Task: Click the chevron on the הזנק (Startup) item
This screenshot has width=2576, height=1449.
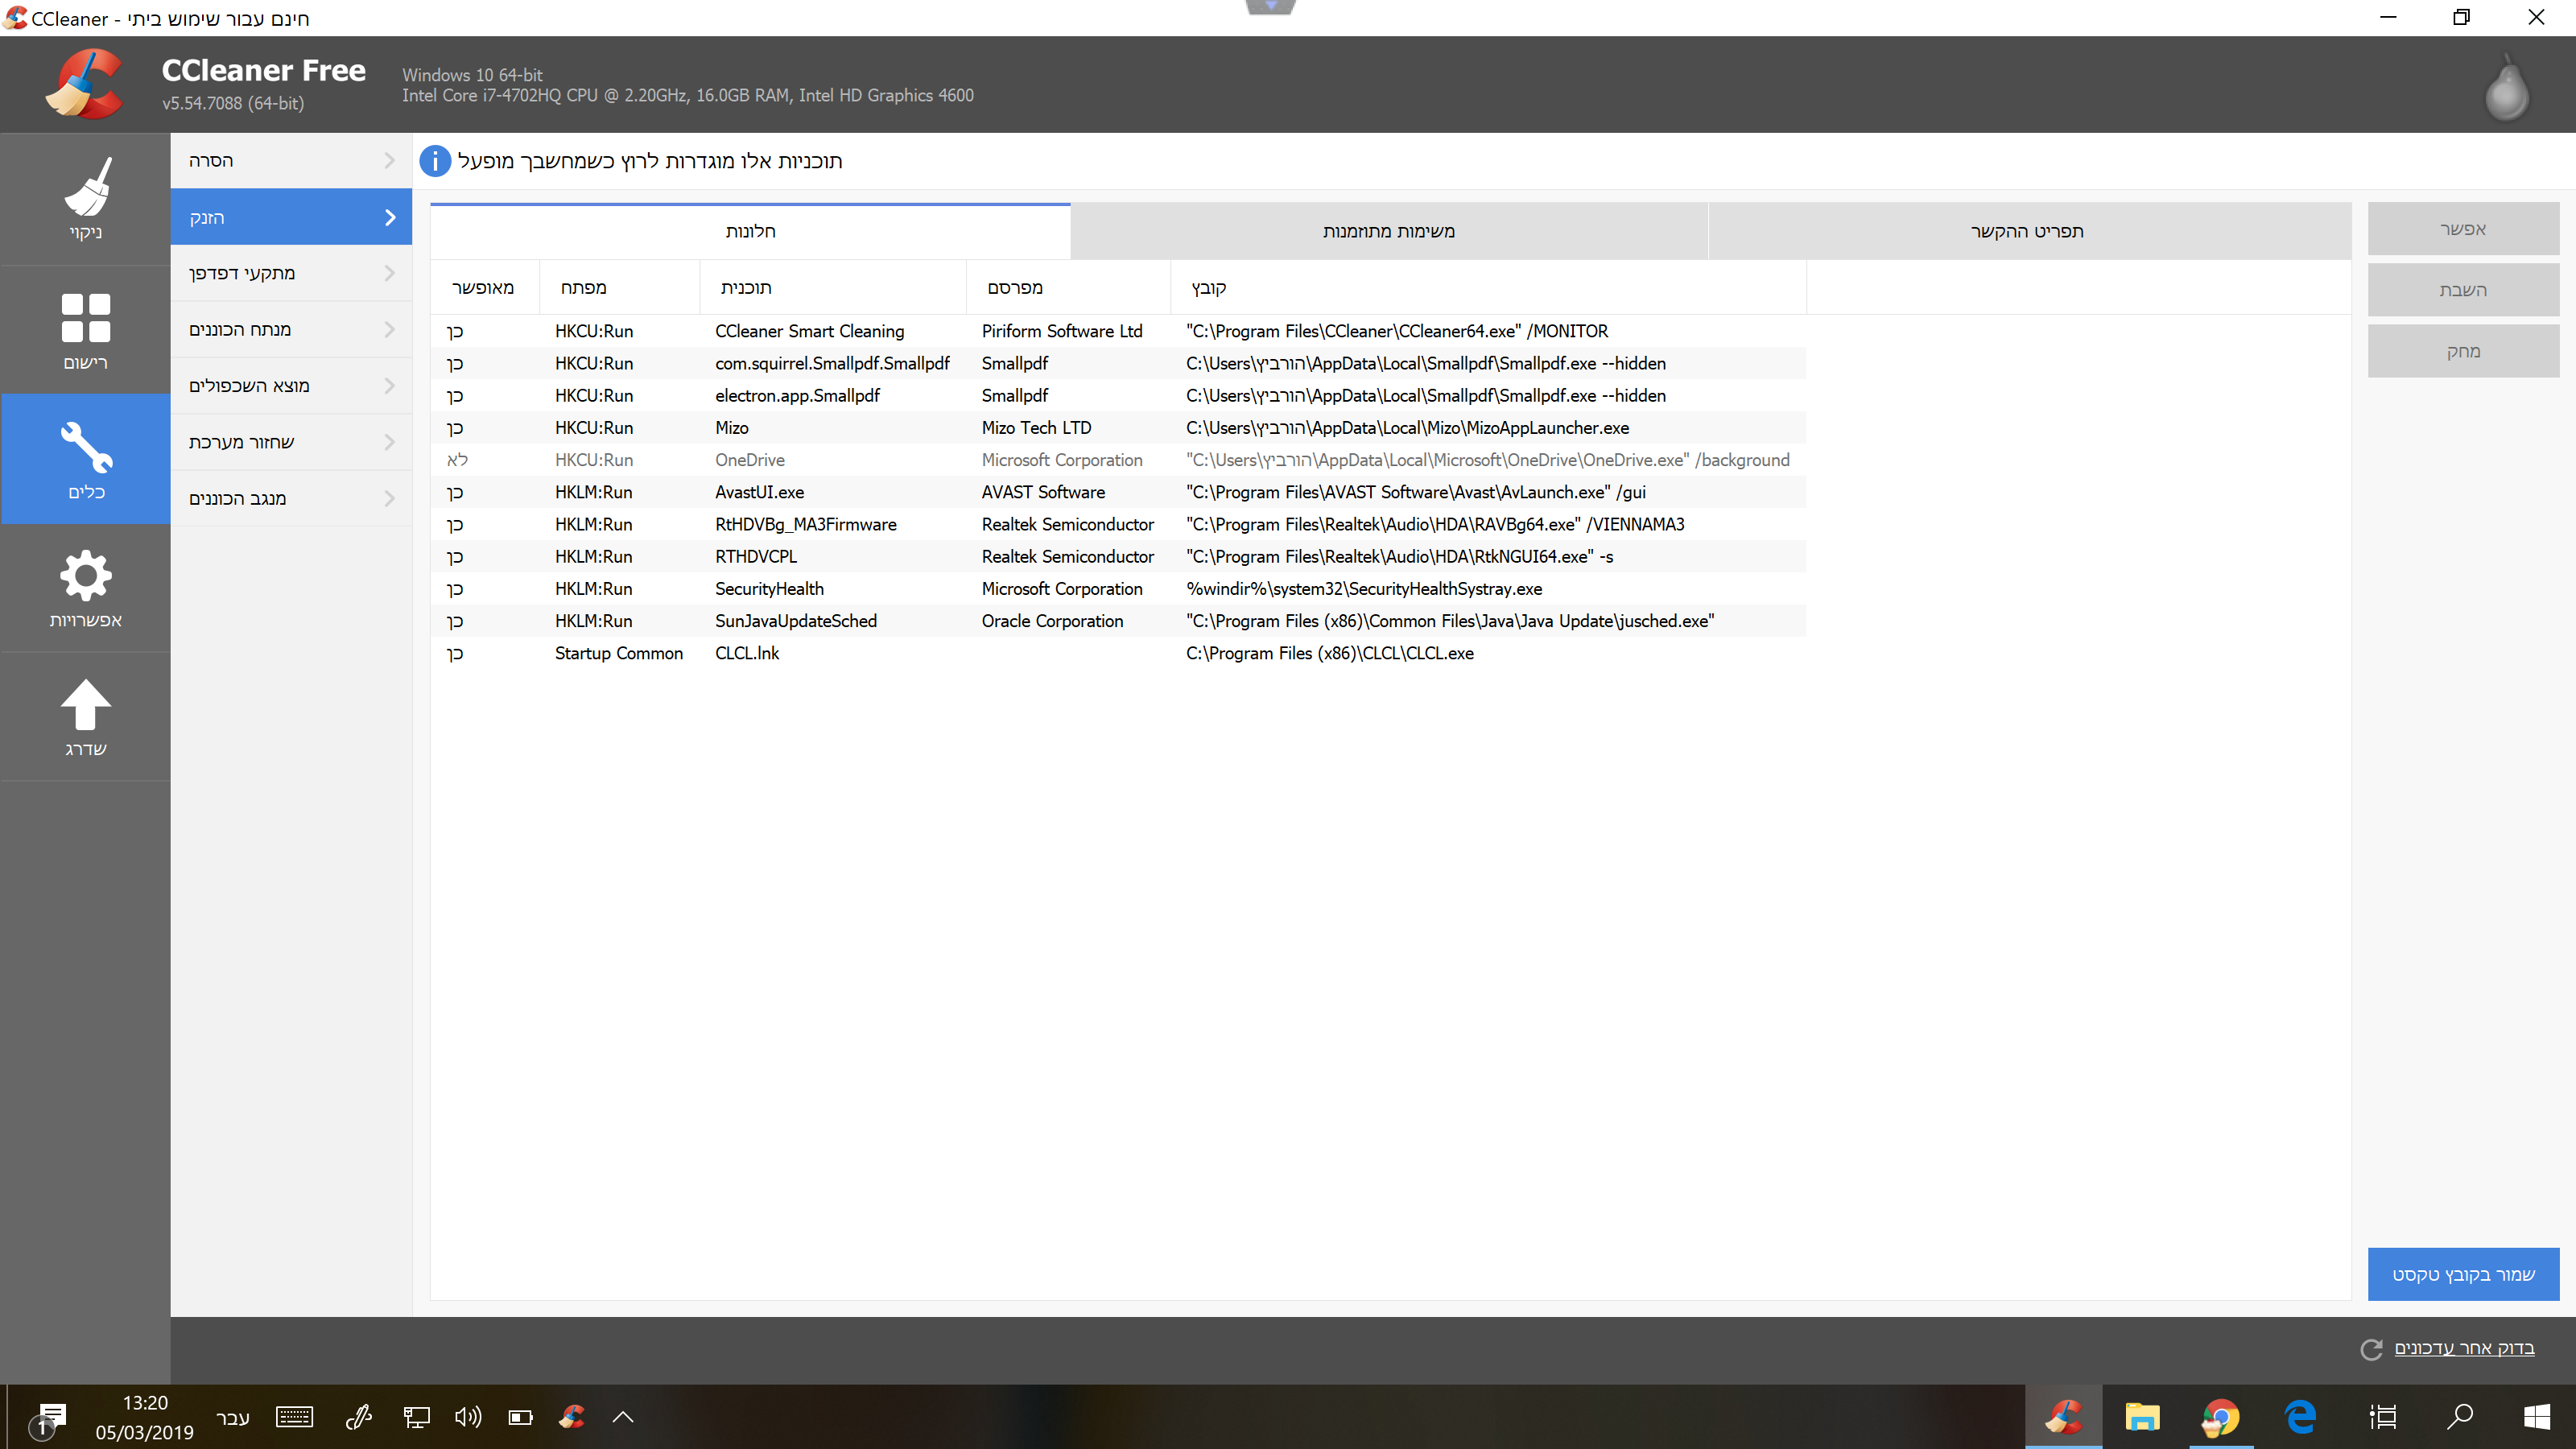Action: click(x=390, y=217)
